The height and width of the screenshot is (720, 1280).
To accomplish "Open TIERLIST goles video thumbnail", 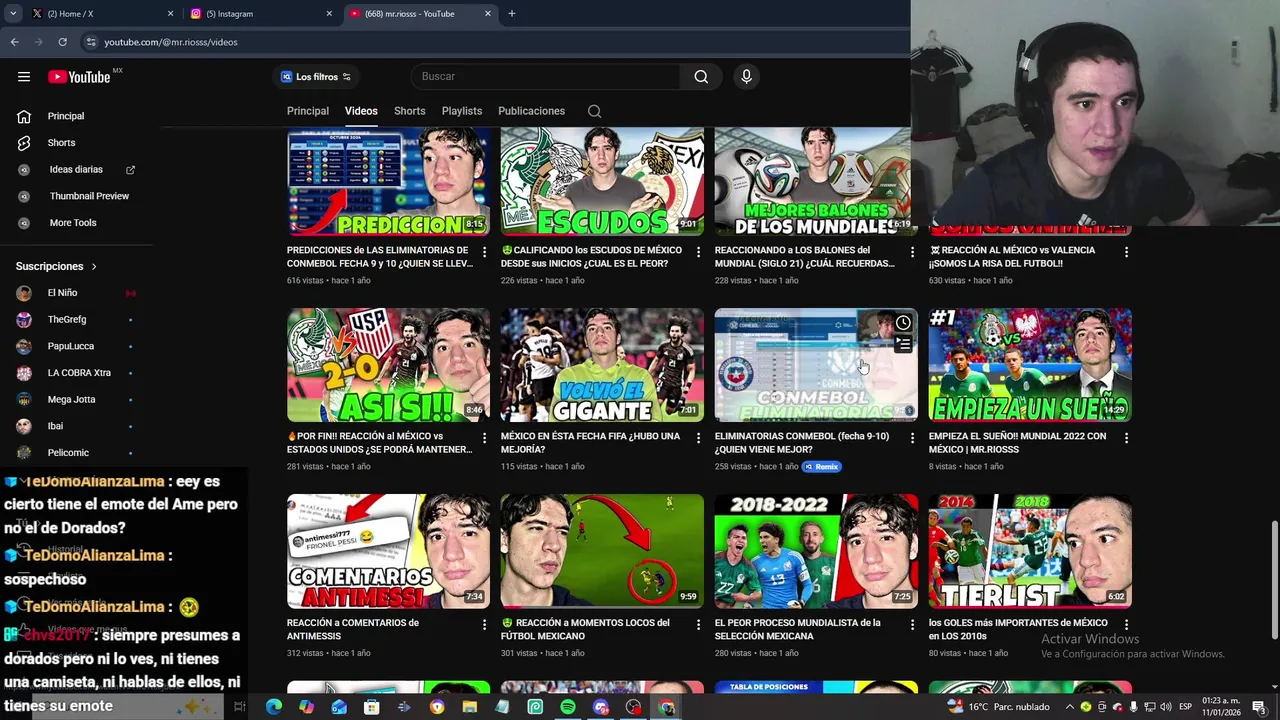I will (x=1030, y=551).
